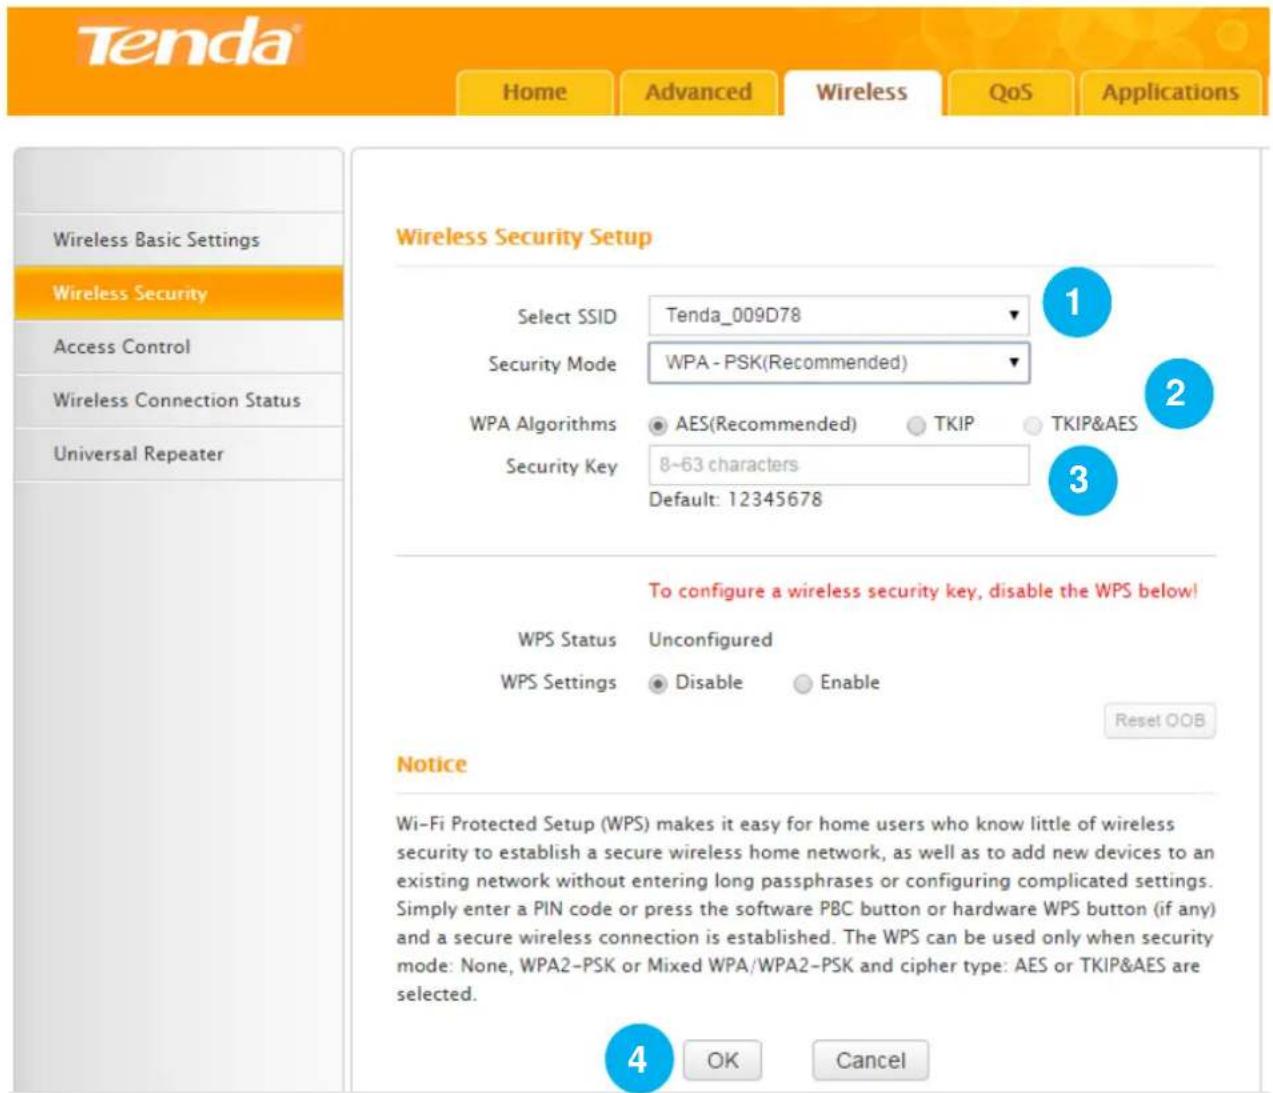
Task: Expand the Select SSID dropdown
Action: [839, 315]
